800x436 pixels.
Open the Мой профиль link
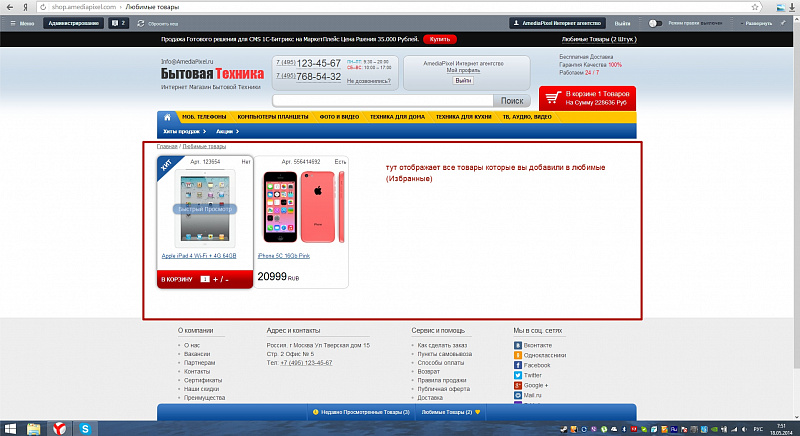tap(463, 70)
